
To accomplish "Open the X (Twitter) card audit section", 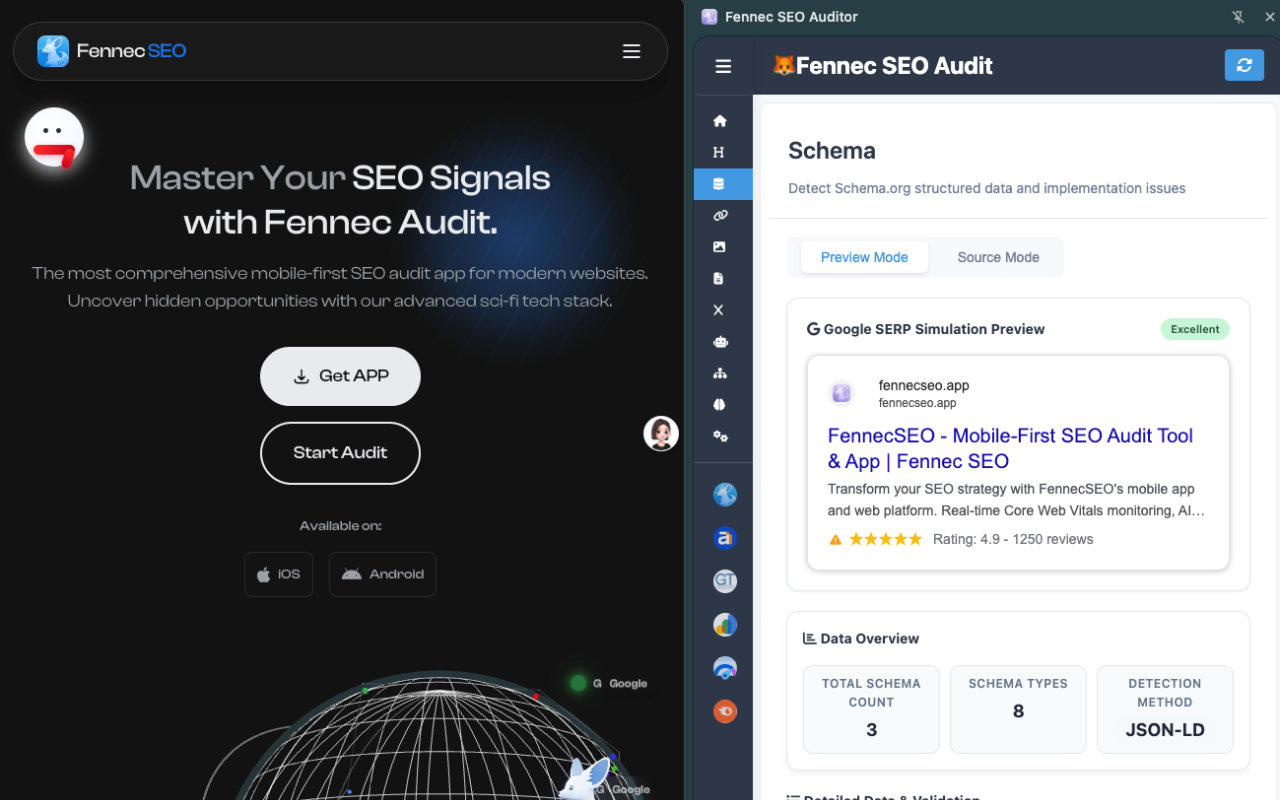I will (719, 310).
